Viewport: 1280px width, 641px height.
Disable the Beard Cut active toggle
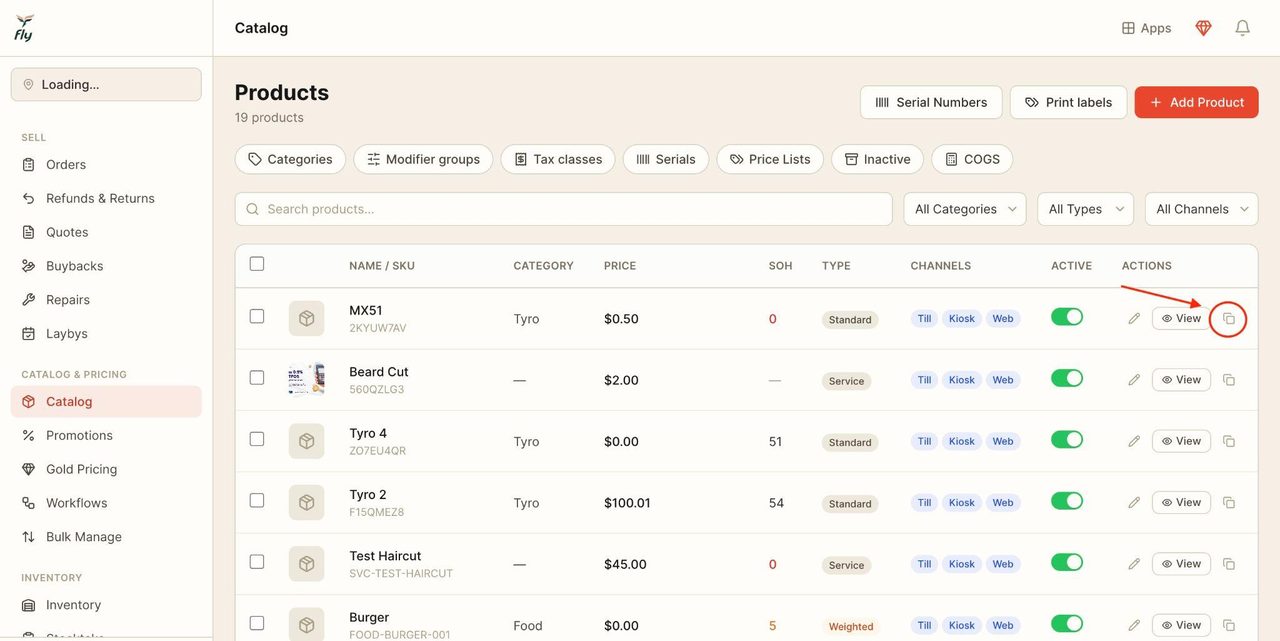(x=1067, y=378)
